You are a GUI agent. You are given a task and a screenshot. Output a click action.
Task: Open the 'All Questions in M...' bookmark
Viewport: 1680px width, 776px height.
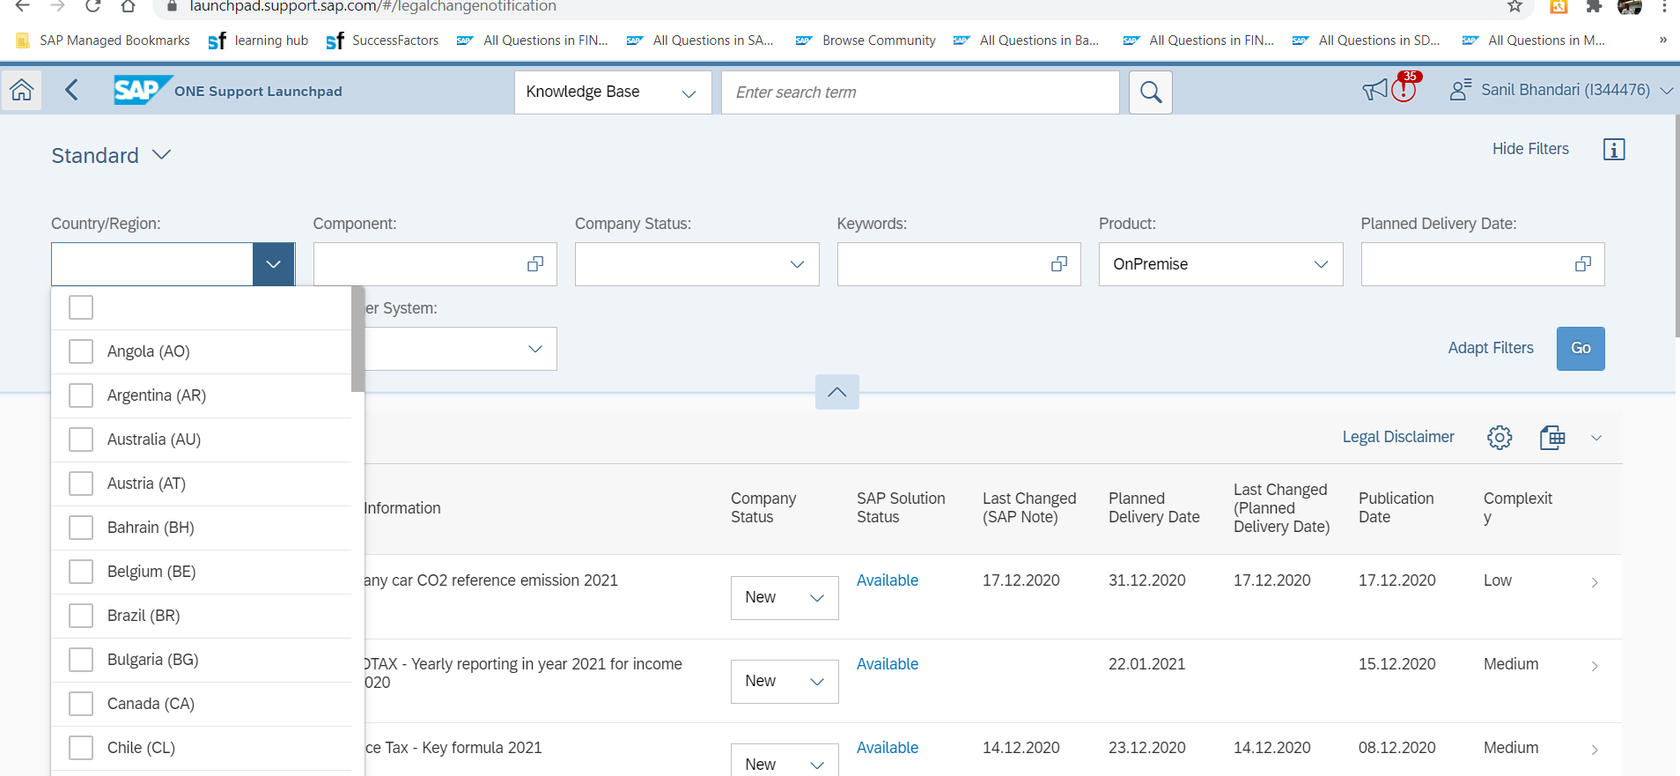click(x=1534, y=40)
